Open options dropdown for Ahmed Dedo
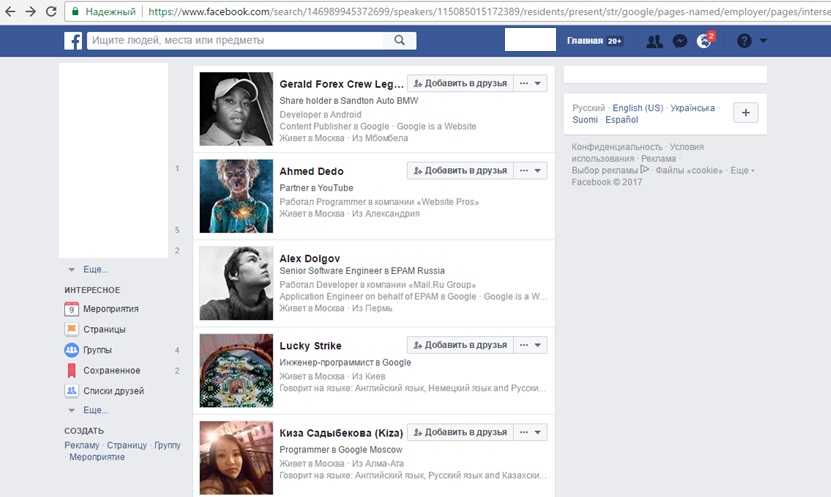The width and height of the screenshot is (831, 497). (x=531, y=171)
